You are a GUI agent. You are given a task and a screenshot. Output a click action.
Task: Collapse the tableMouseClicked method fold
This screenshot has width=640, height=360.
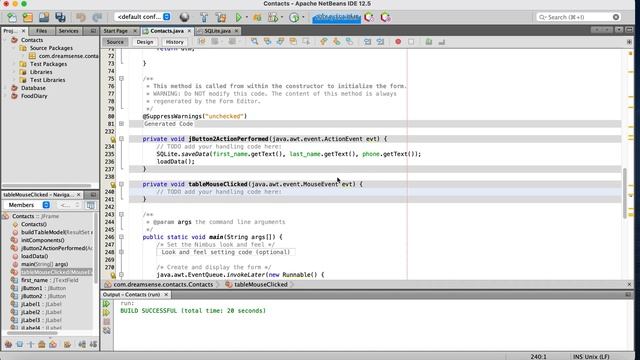click(x=121, y=184)
